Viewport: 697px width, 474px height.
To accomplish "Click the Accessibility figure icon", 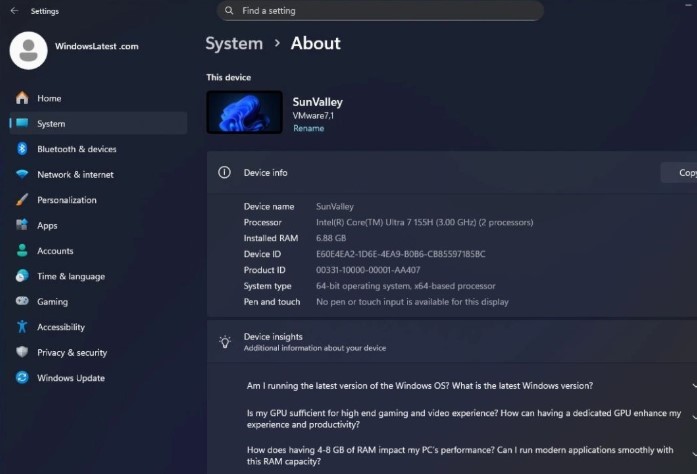I will coord(22,327).
